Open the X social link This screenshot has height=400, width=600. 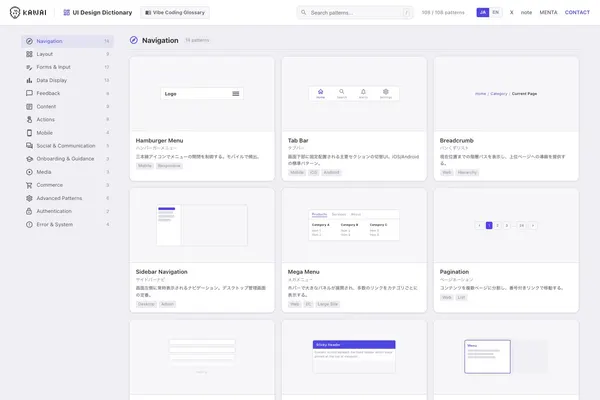[x=512, y=13]
